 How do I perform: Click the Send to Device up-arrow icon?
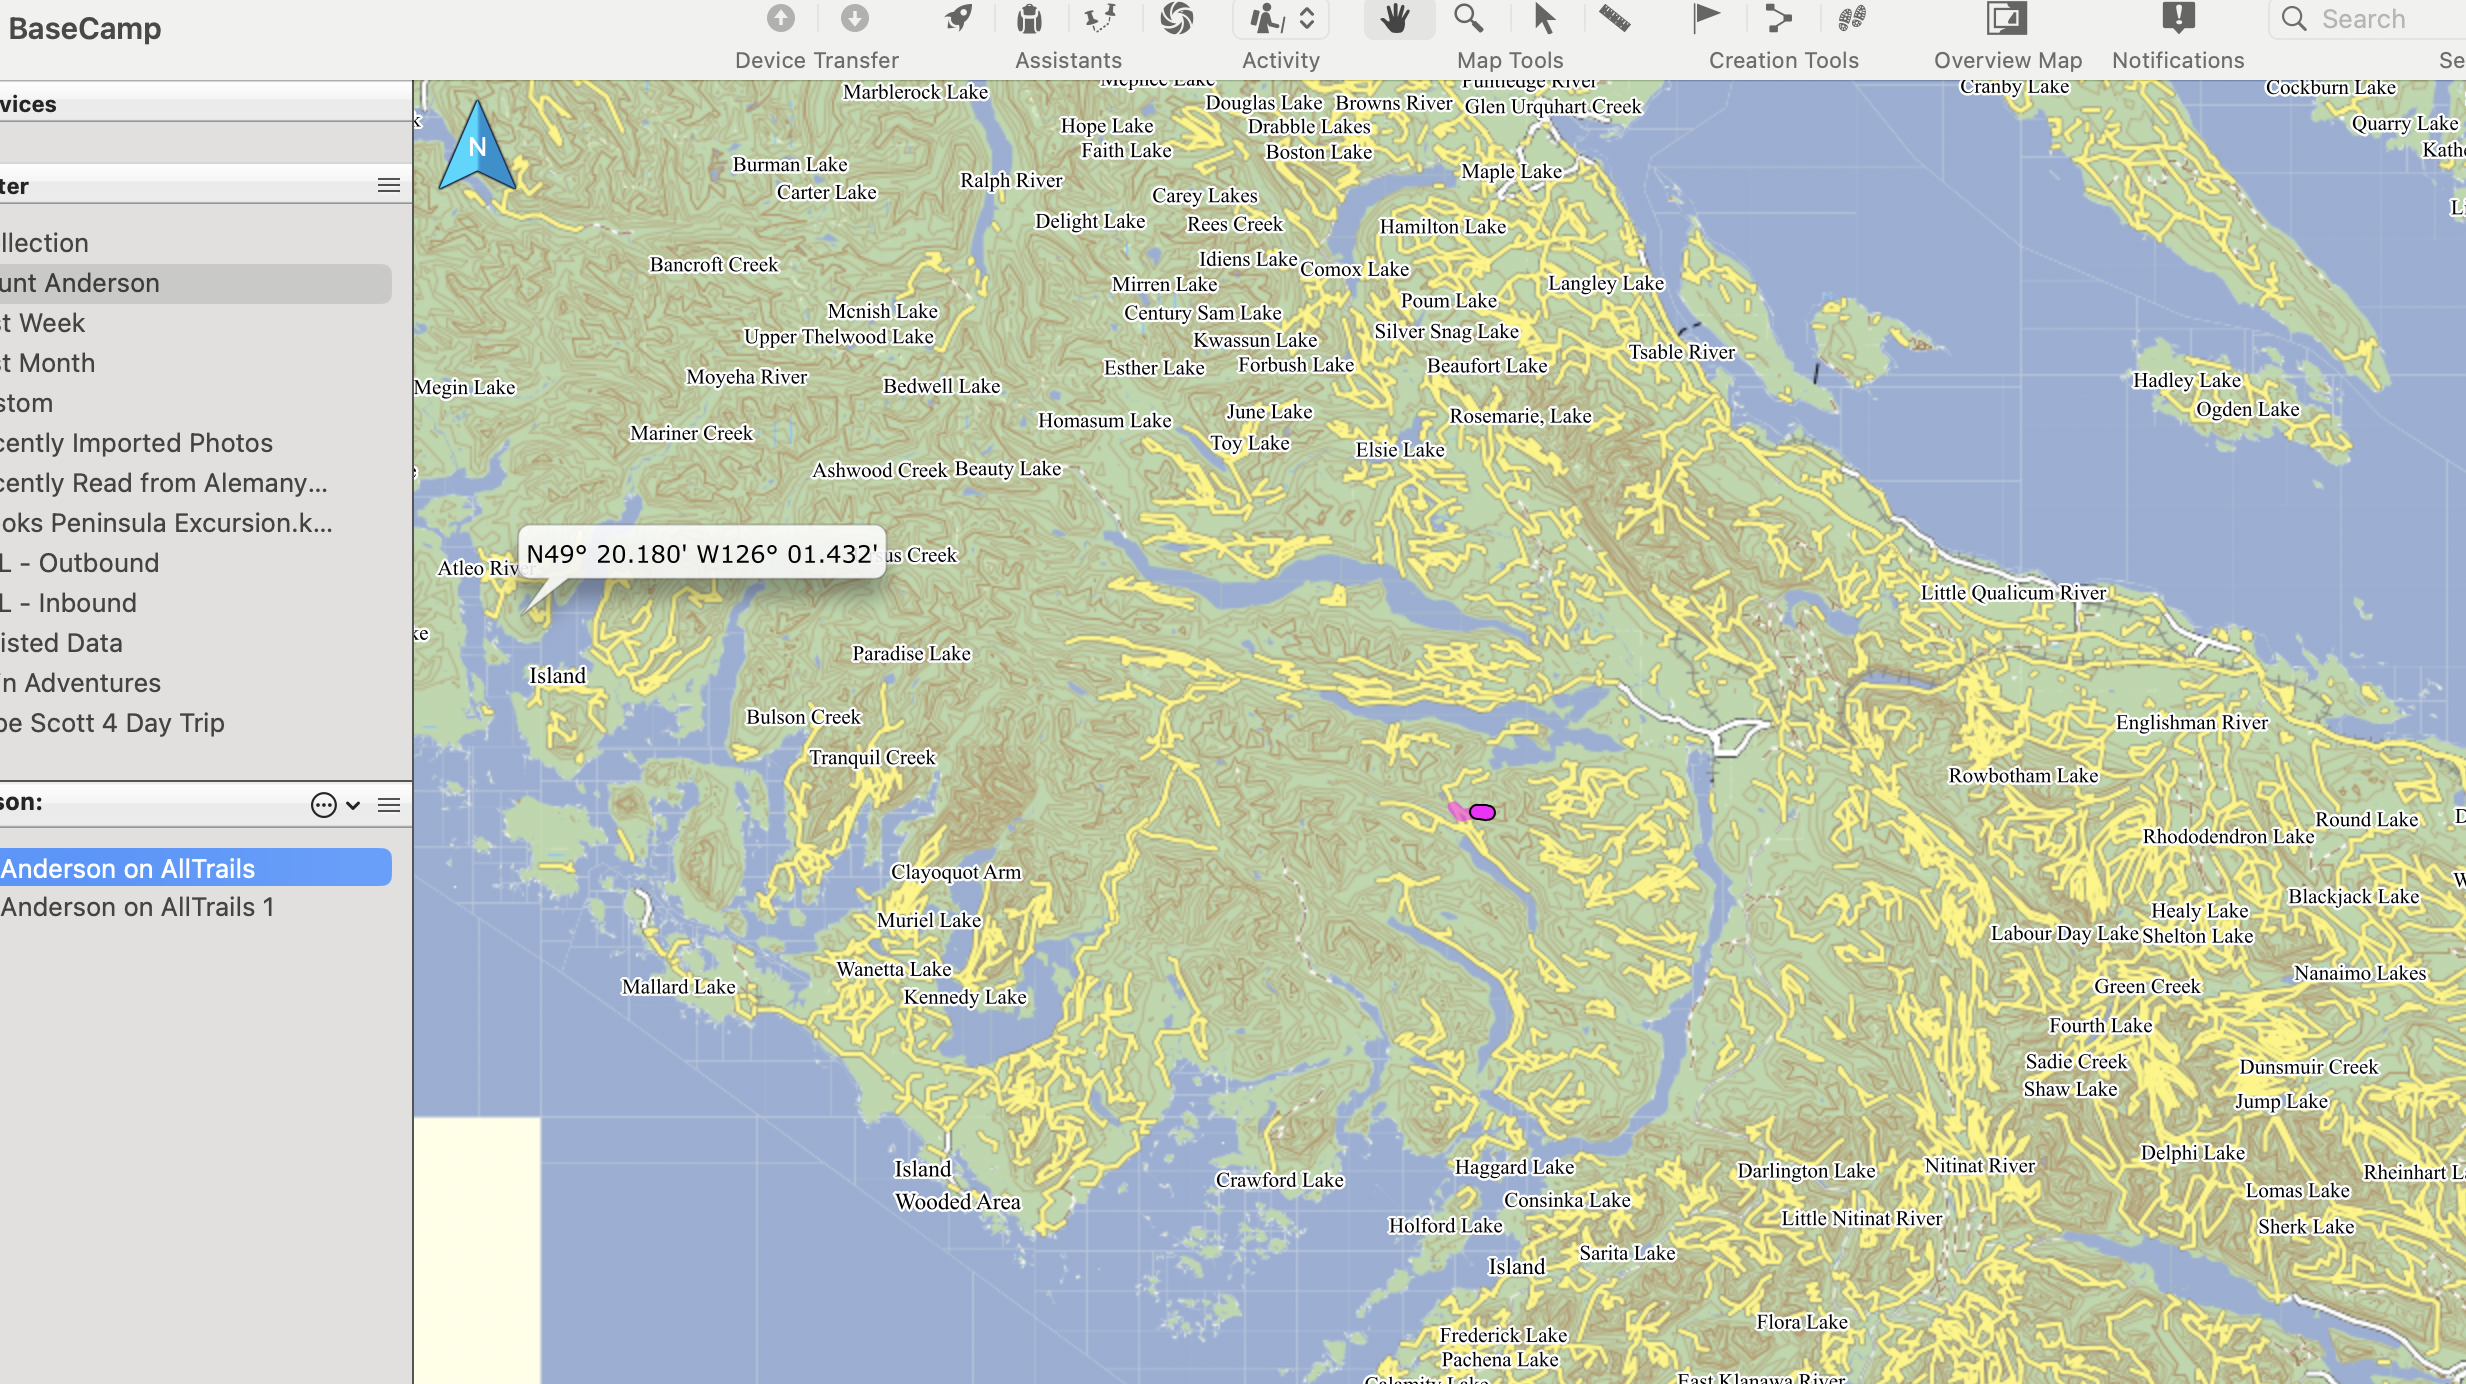pos(781,18)
